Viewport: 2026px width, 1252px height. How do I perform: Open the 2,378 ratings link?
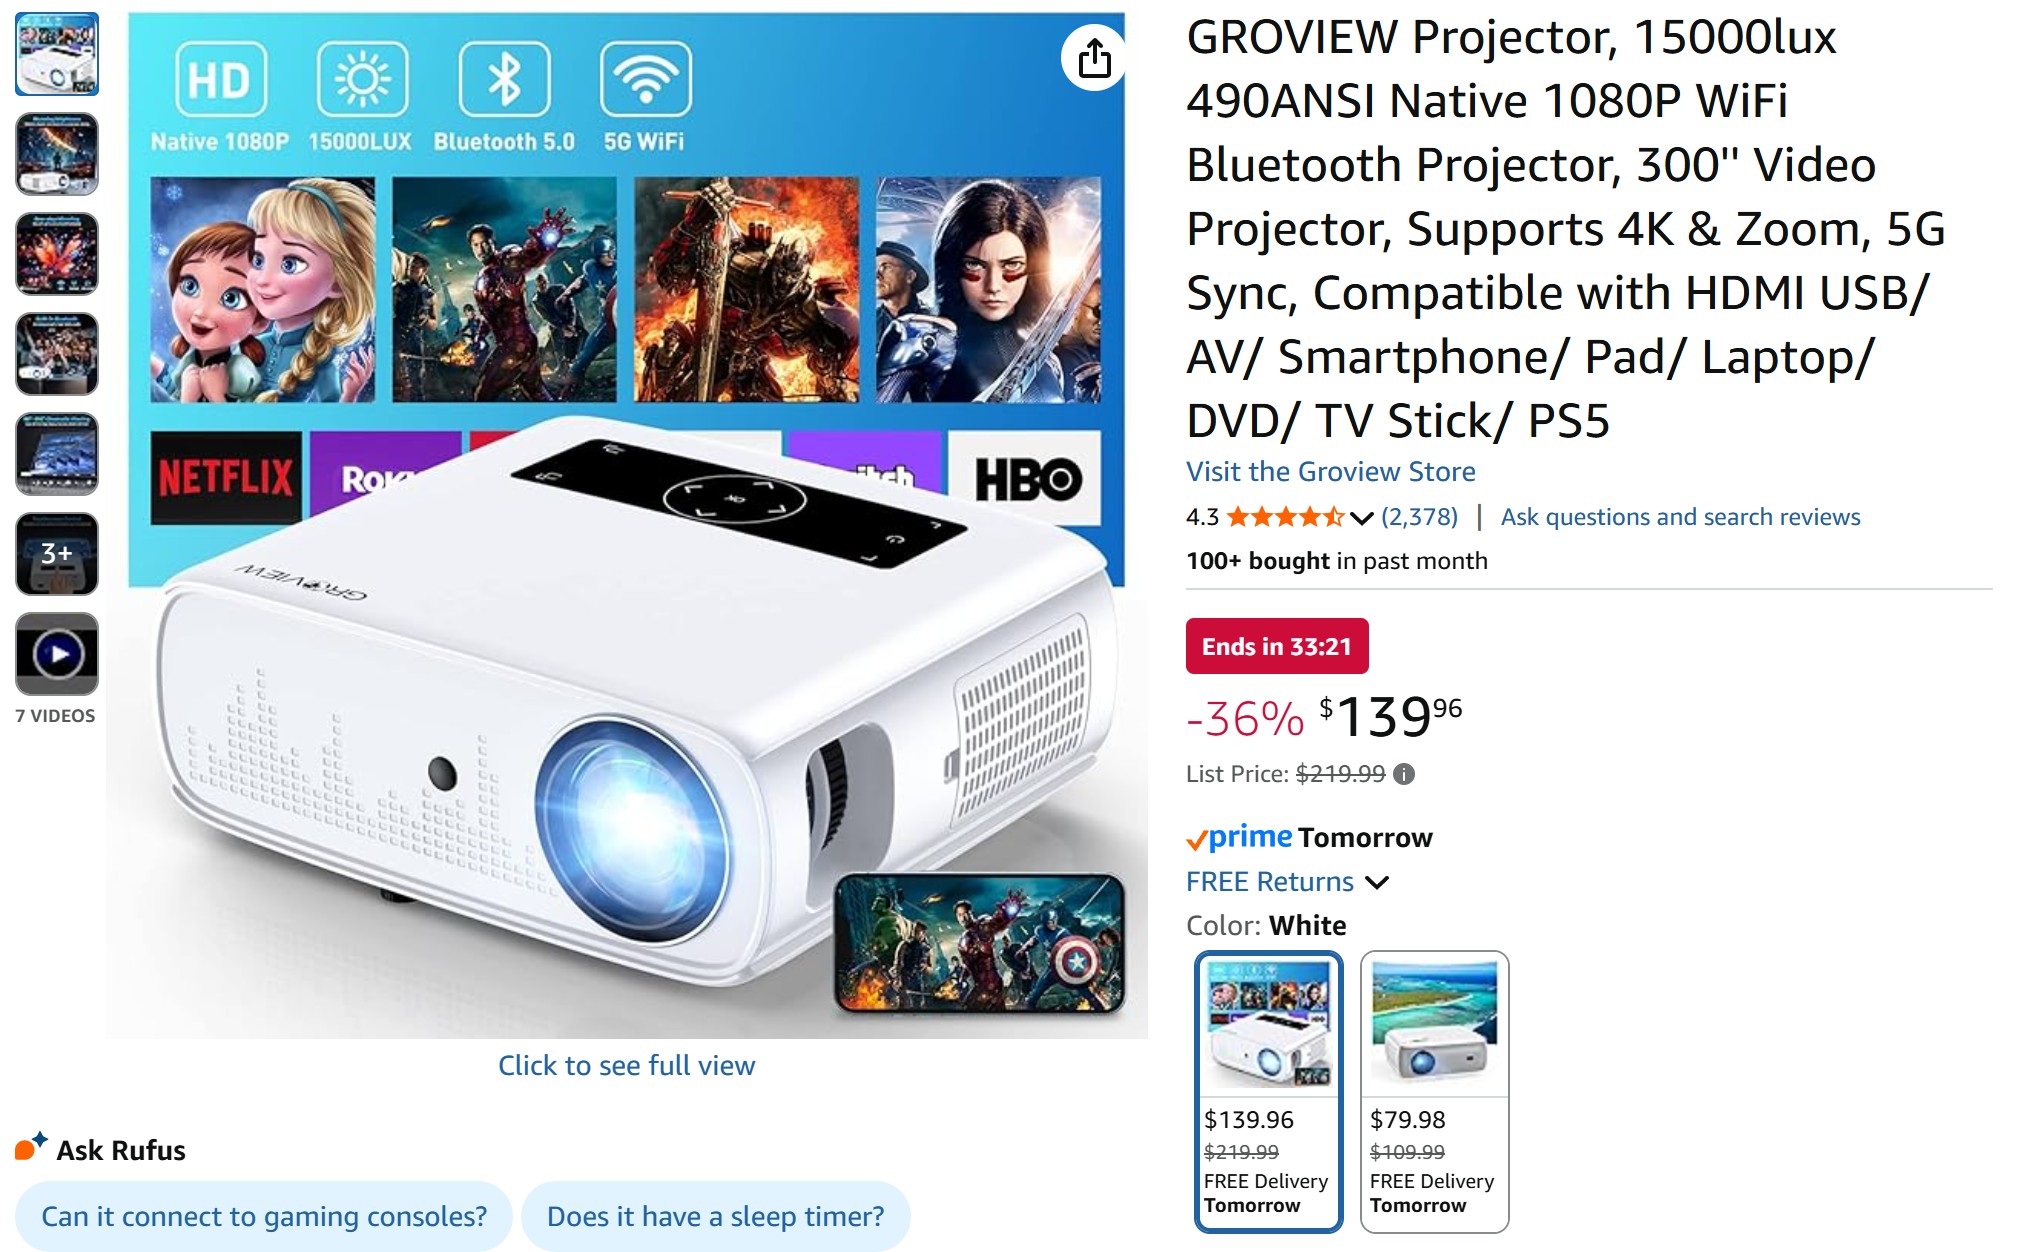(x=1419, y=517)
